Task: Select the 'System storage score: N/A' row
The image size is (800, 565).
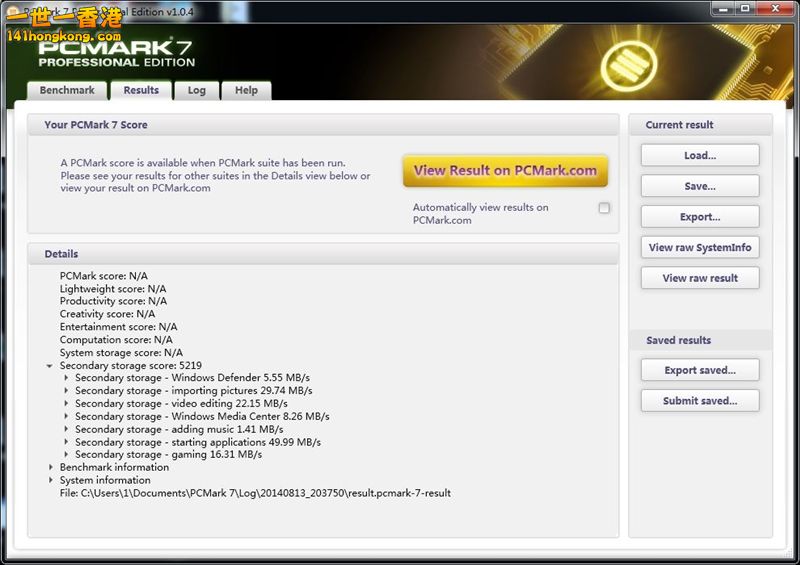Action: (x=121, y=353)
